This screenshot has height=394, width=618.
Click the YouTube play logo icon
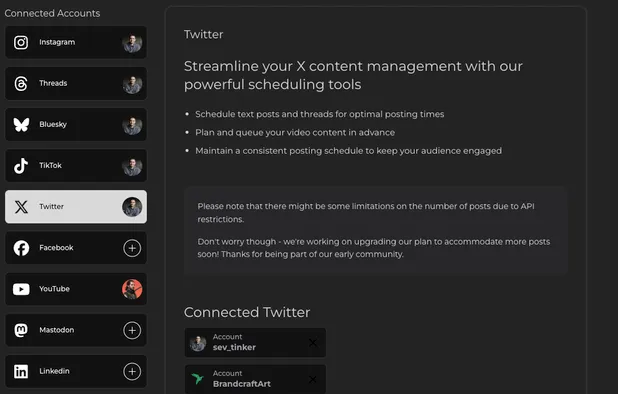tap(21, 289)
